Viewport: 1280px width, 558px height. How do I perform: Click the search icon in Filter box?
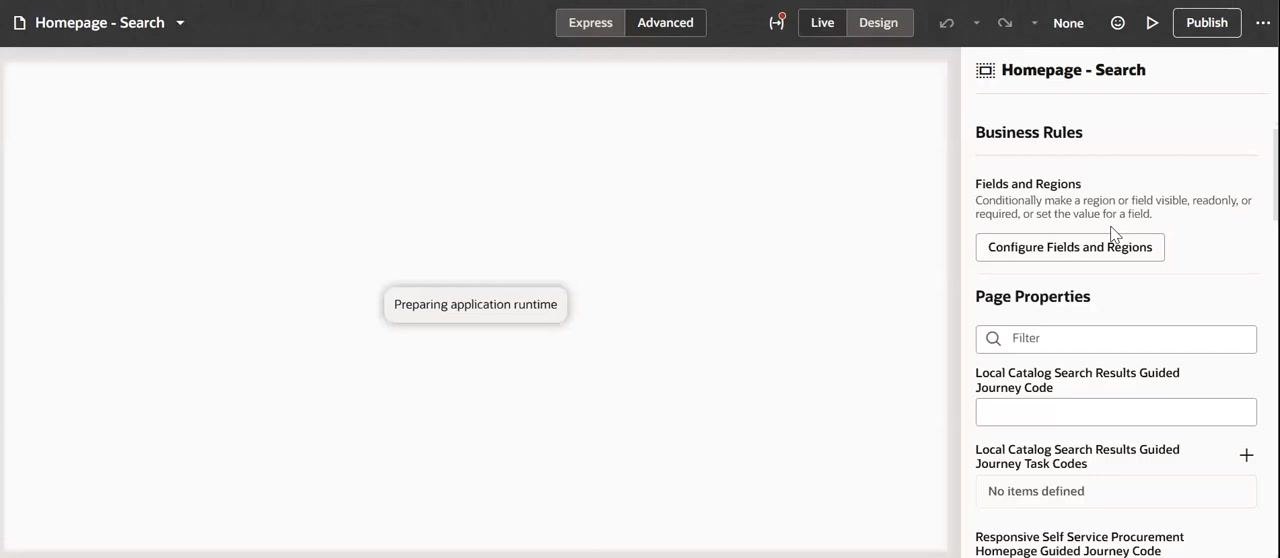click(993, 338)
